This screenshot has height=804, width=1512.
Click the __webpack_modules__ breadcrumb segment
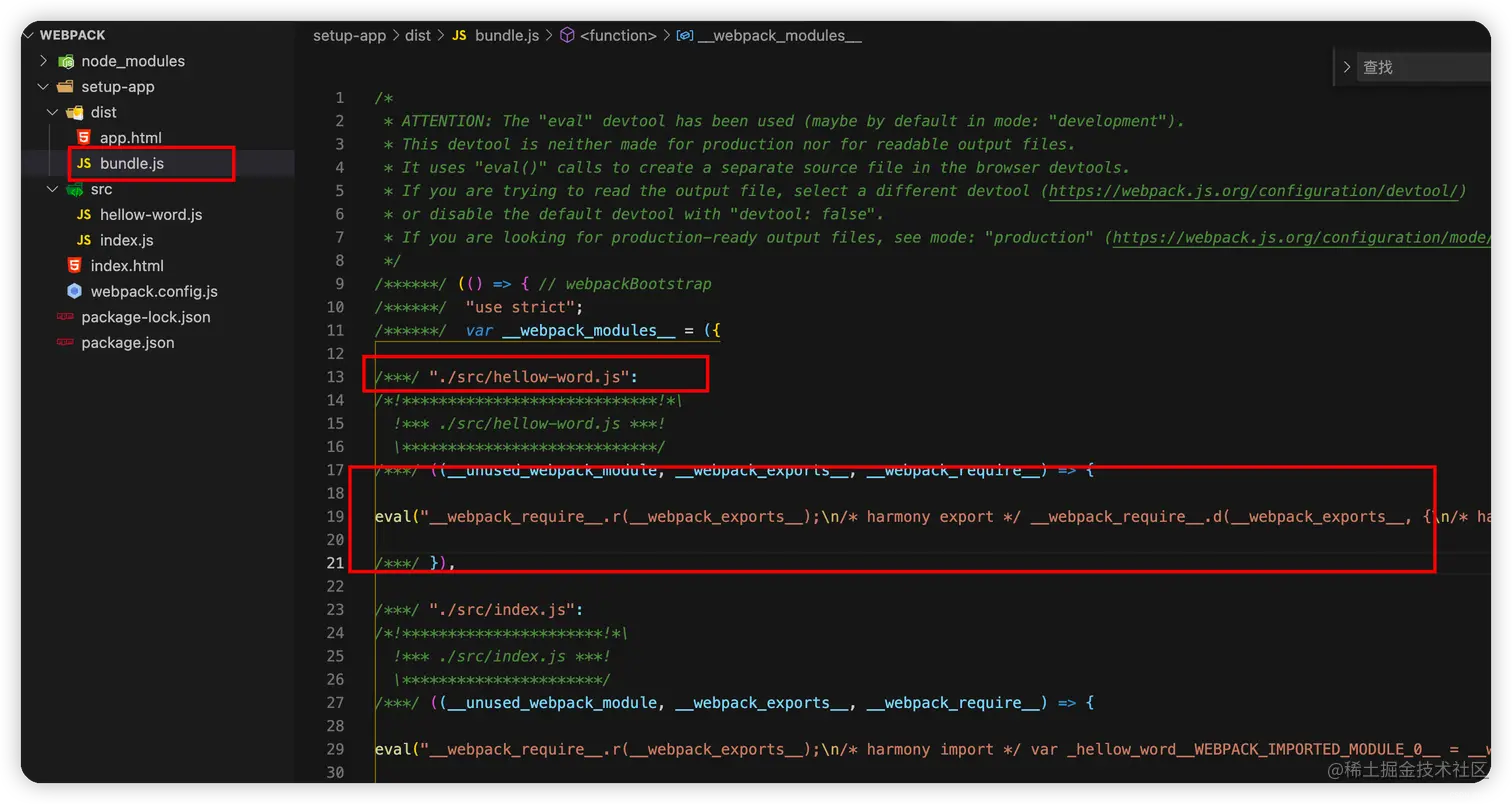[x=780, y=35]
